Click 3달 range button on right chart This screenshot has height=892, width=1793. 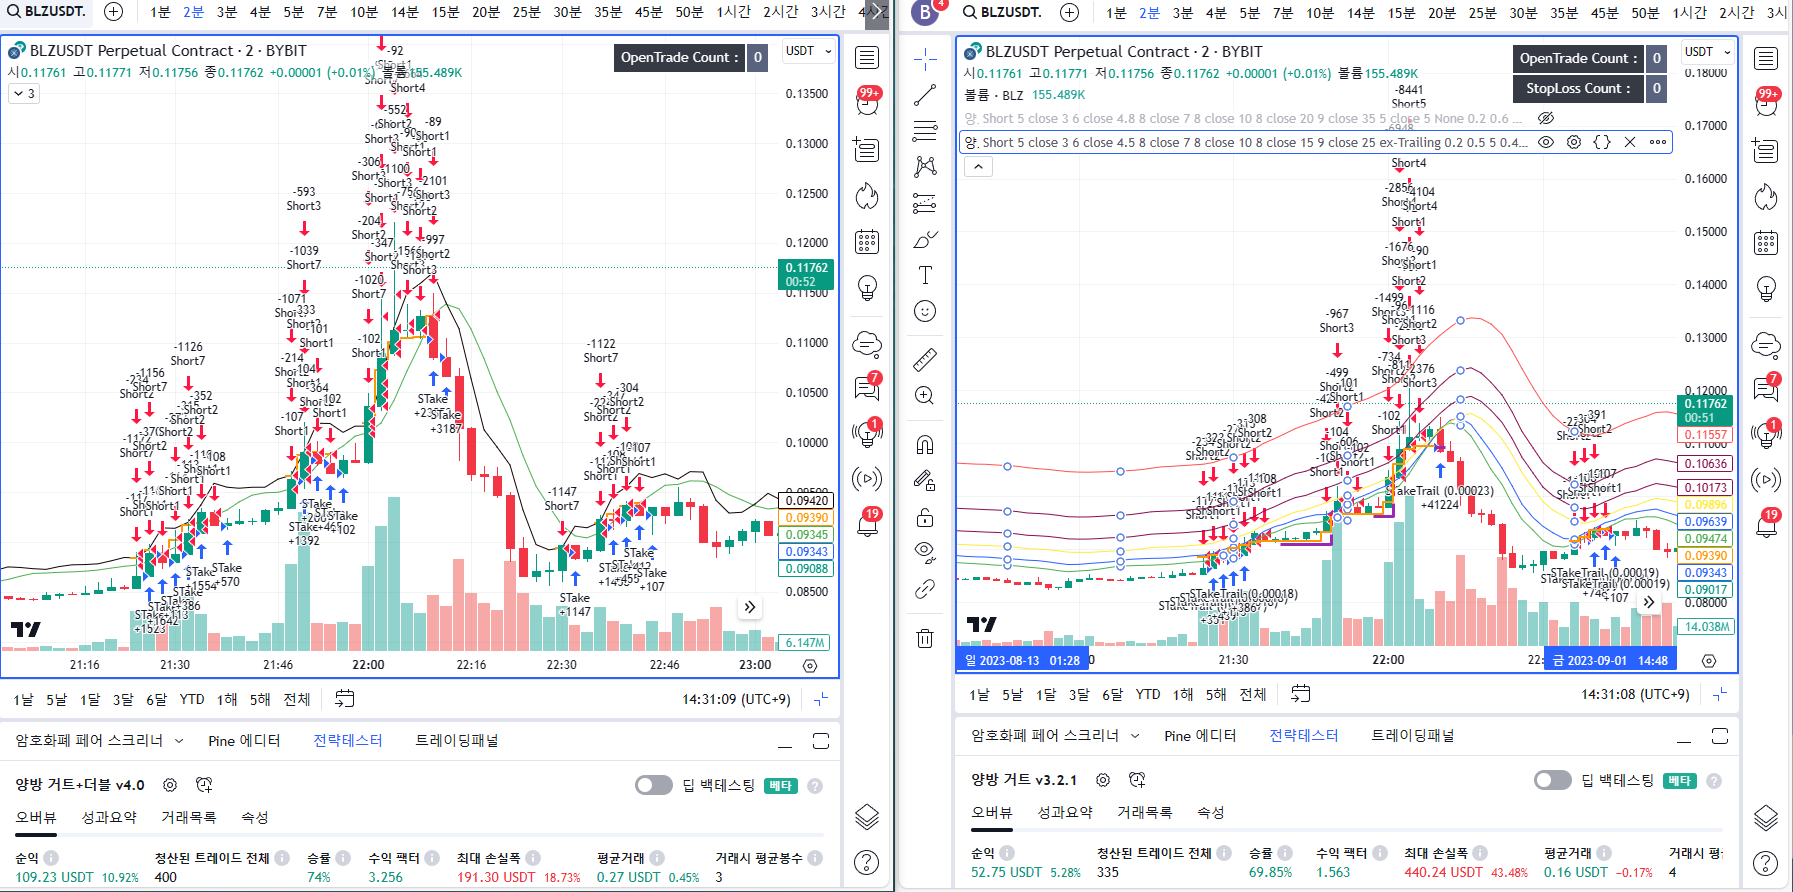click(x=1079, y=694)
